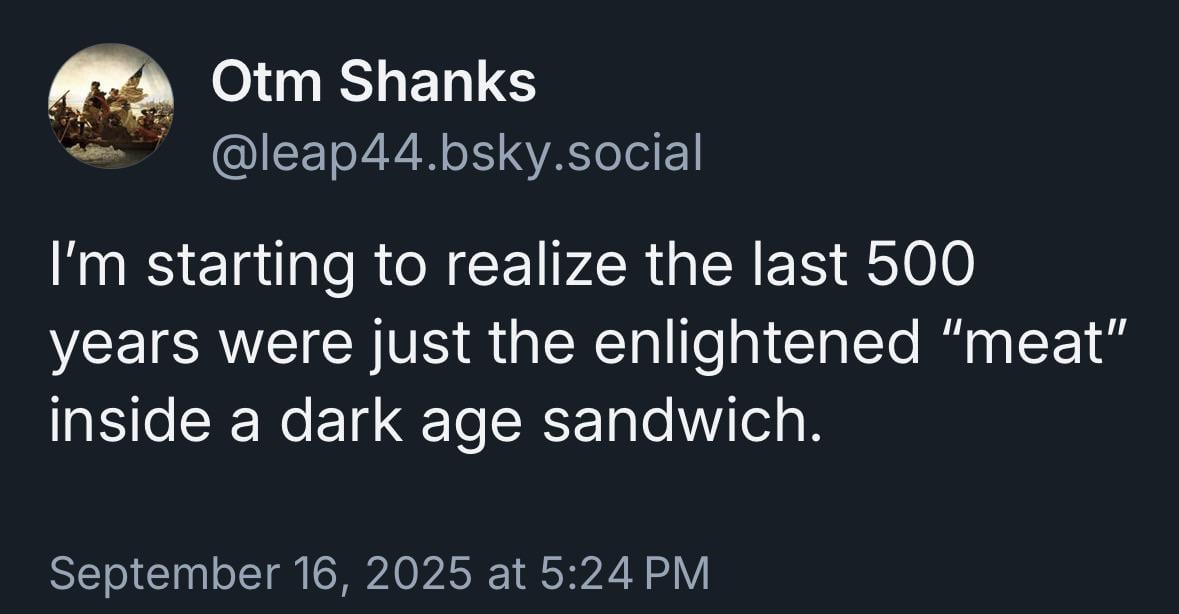Image resolution: width=1179 pixels, height=614 pixels.
Task: Click the word "starting" in the post
Action: point(250,268)
